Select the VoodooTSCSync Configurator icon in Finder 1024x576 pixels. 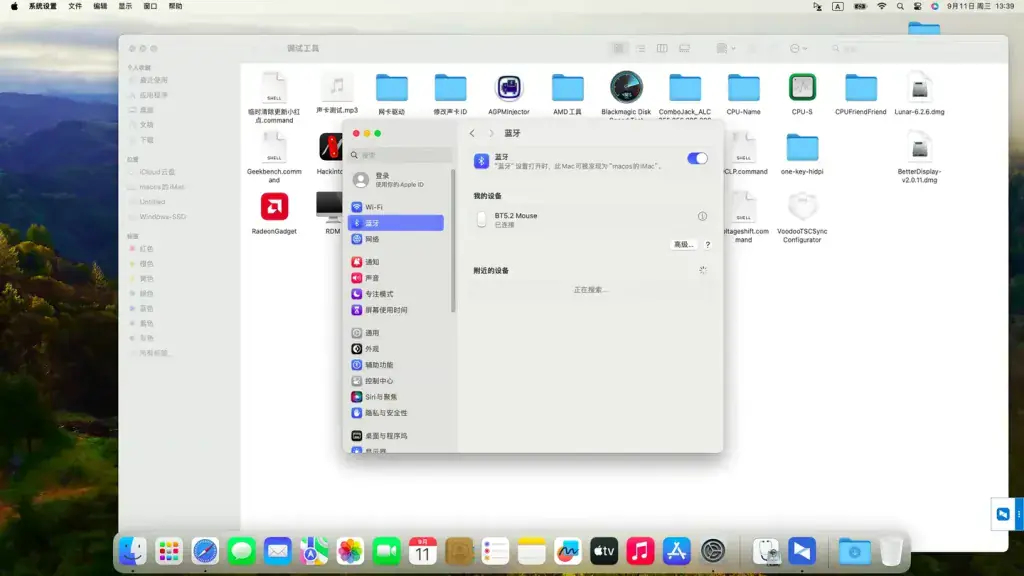(x=802, y=207)
